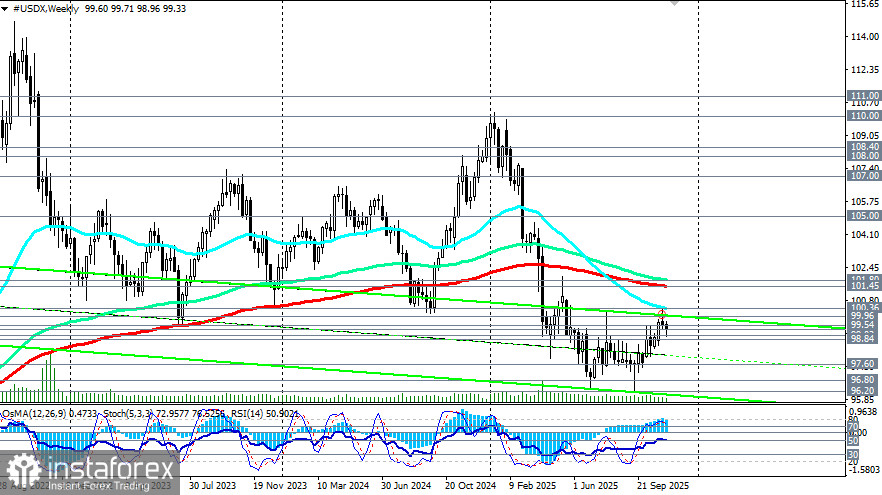Open the chart menu triangle beside #USDX
This screenshot has height=495, width=882.
[x=5, y=9]
